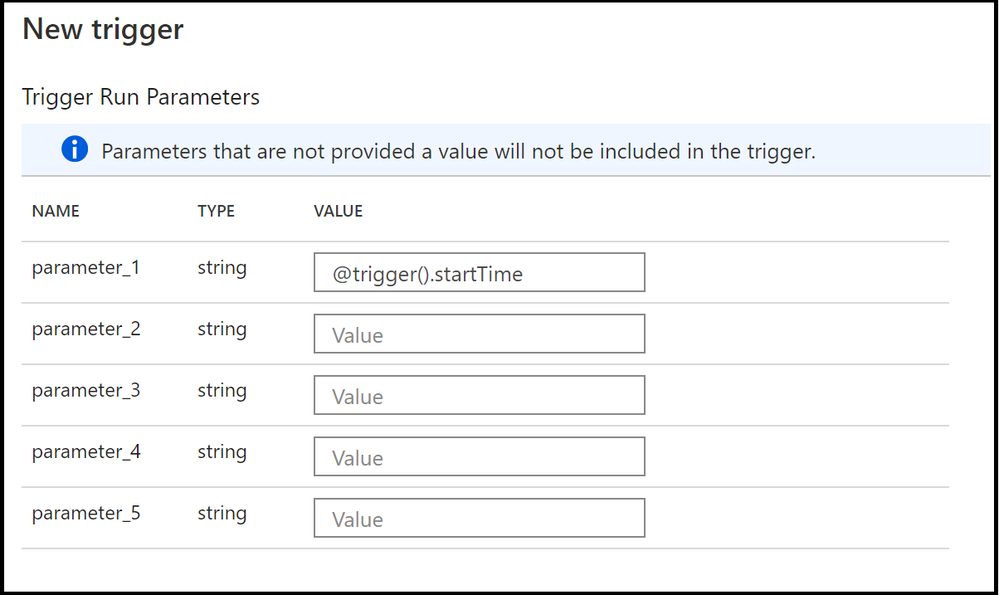Click into the parameter_4 value field
This screenshot has height=595, width=999.
(479, 457)
